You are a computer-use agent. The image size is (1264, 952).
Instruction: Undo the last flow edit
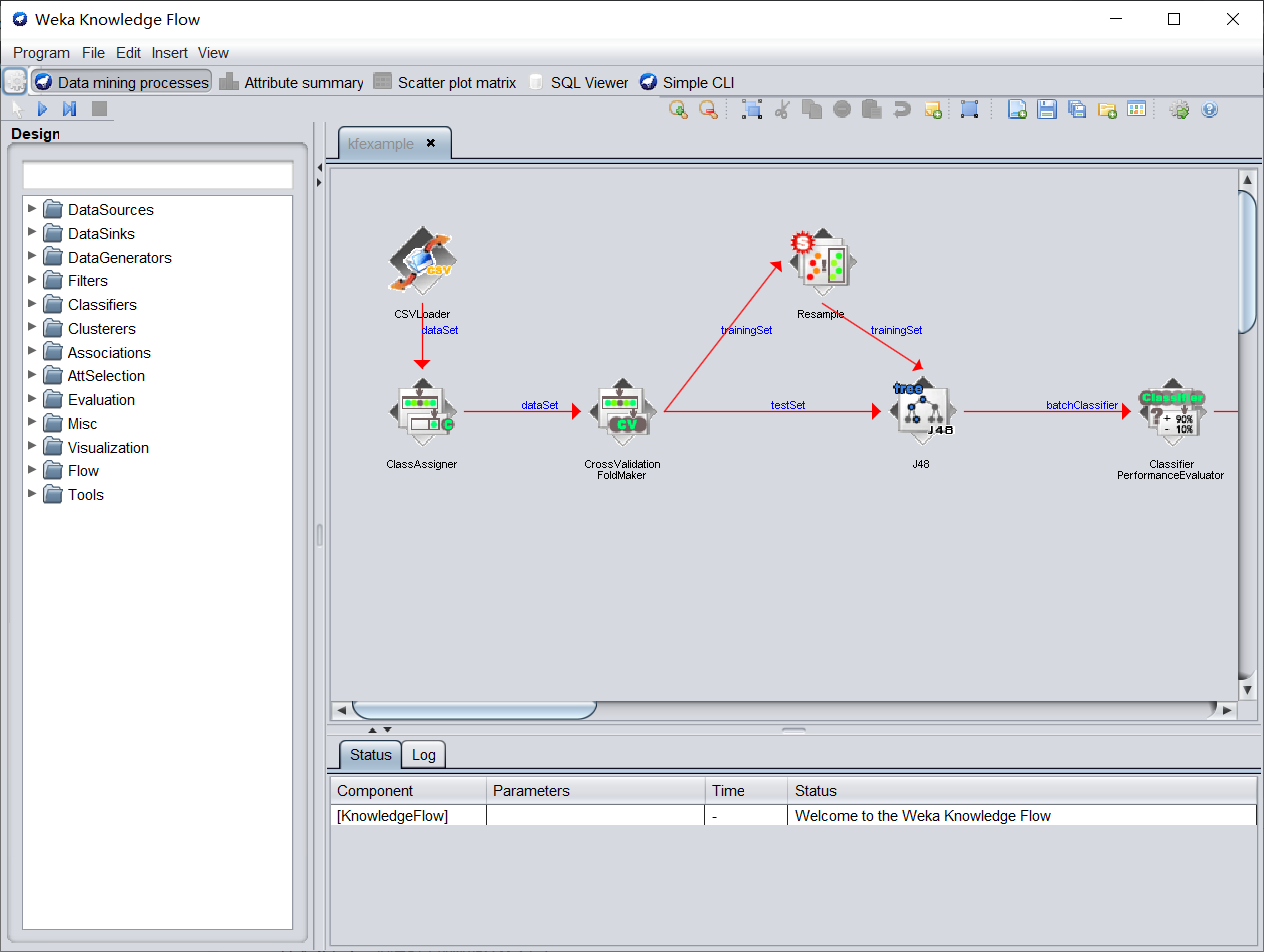(x=902, y=109)
